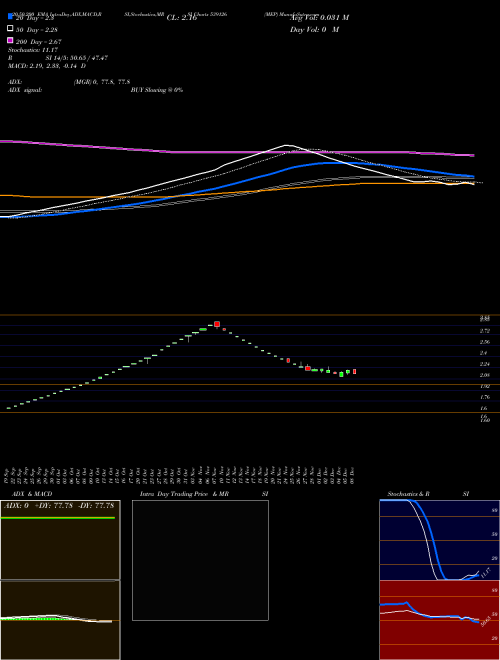Click the blue 20 Day legend square
Screen dimensions: 500x660
[11, 17]
